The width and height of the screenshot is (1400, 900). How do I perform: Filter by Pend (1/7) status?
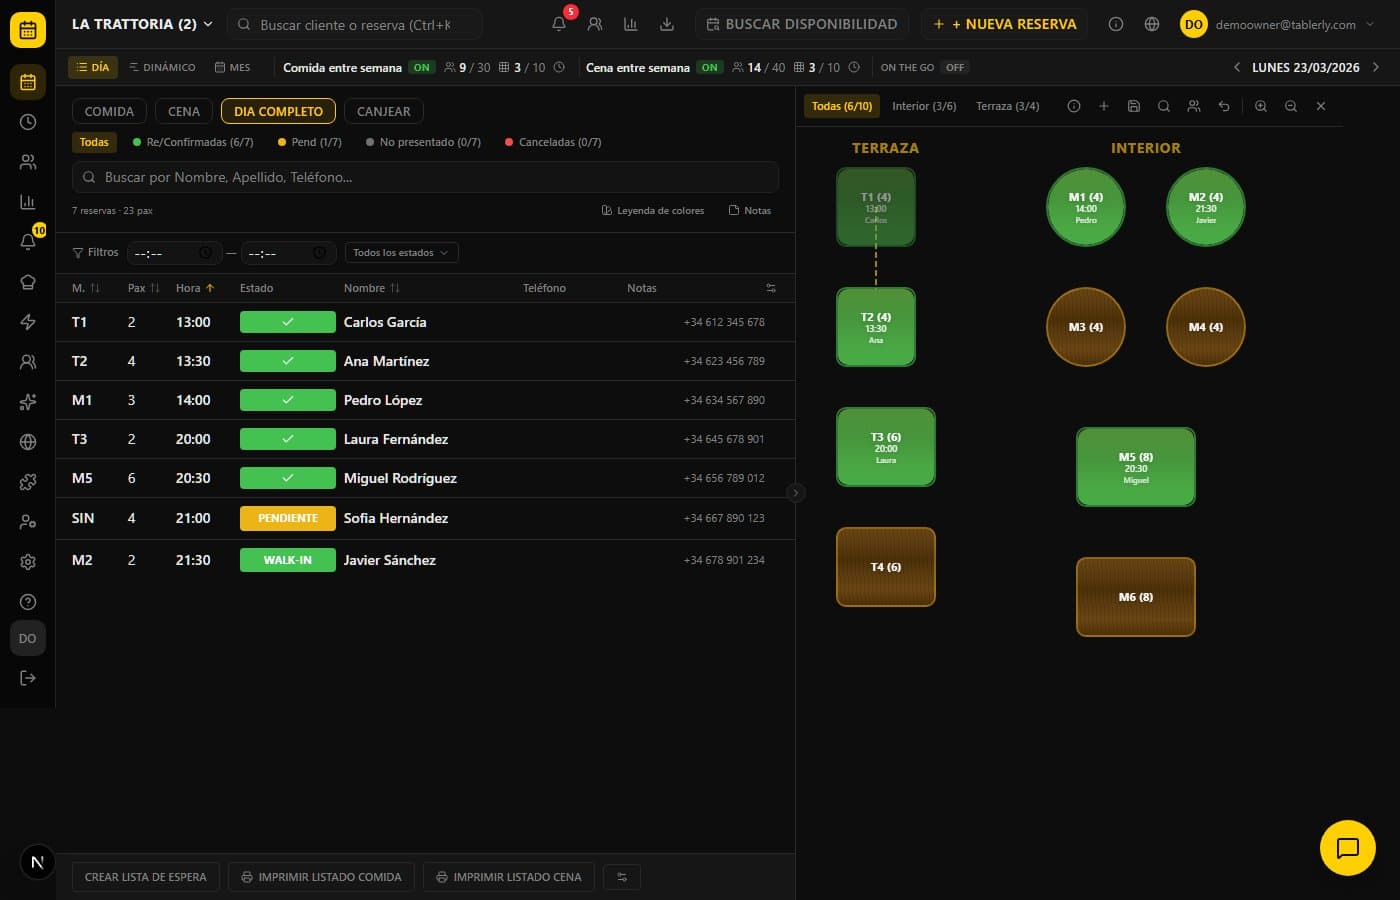click(x=310, y=142)
